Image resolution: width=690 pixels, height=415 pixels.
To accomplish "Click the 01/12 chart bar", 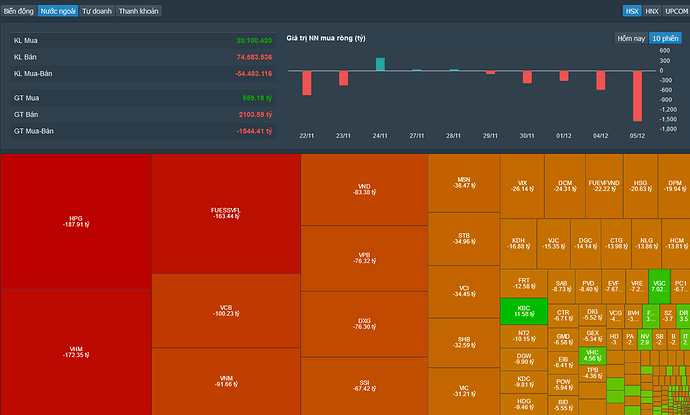I will [x=564, y=76].
